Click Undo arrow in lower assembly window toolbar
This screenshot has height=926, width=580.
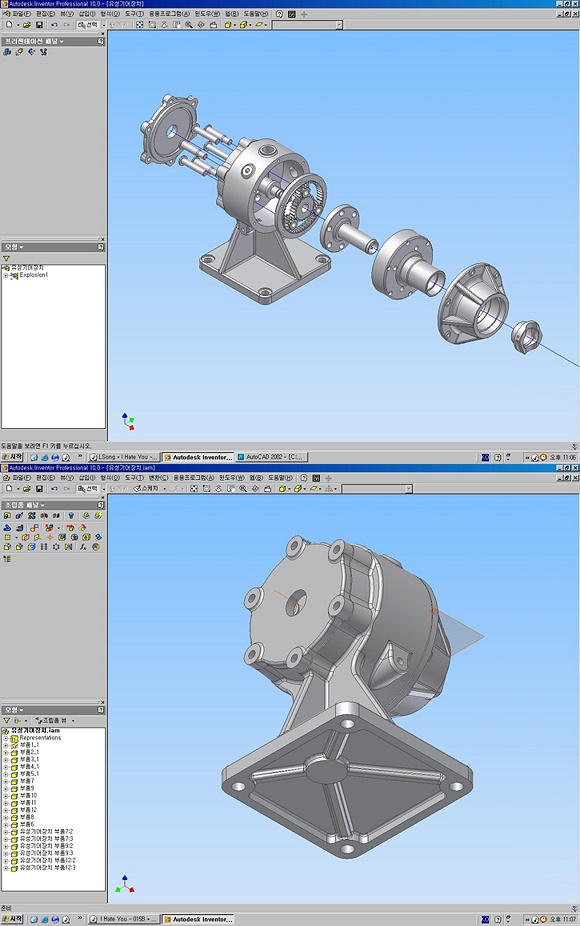coord(54,488)
